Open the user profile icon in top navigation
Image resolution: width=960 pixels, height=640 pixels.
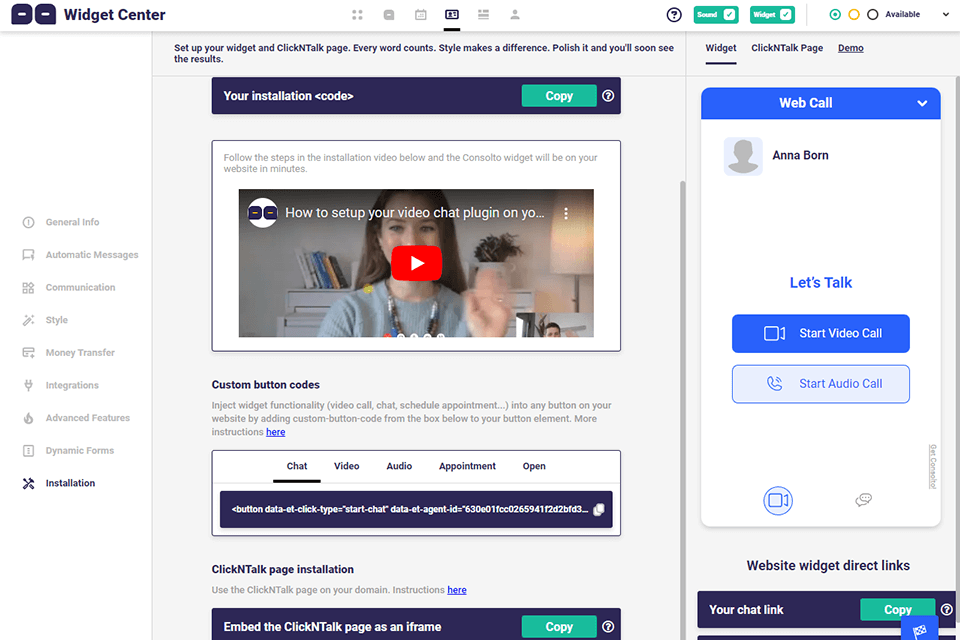pyautogui.click(x=515, y=15)
